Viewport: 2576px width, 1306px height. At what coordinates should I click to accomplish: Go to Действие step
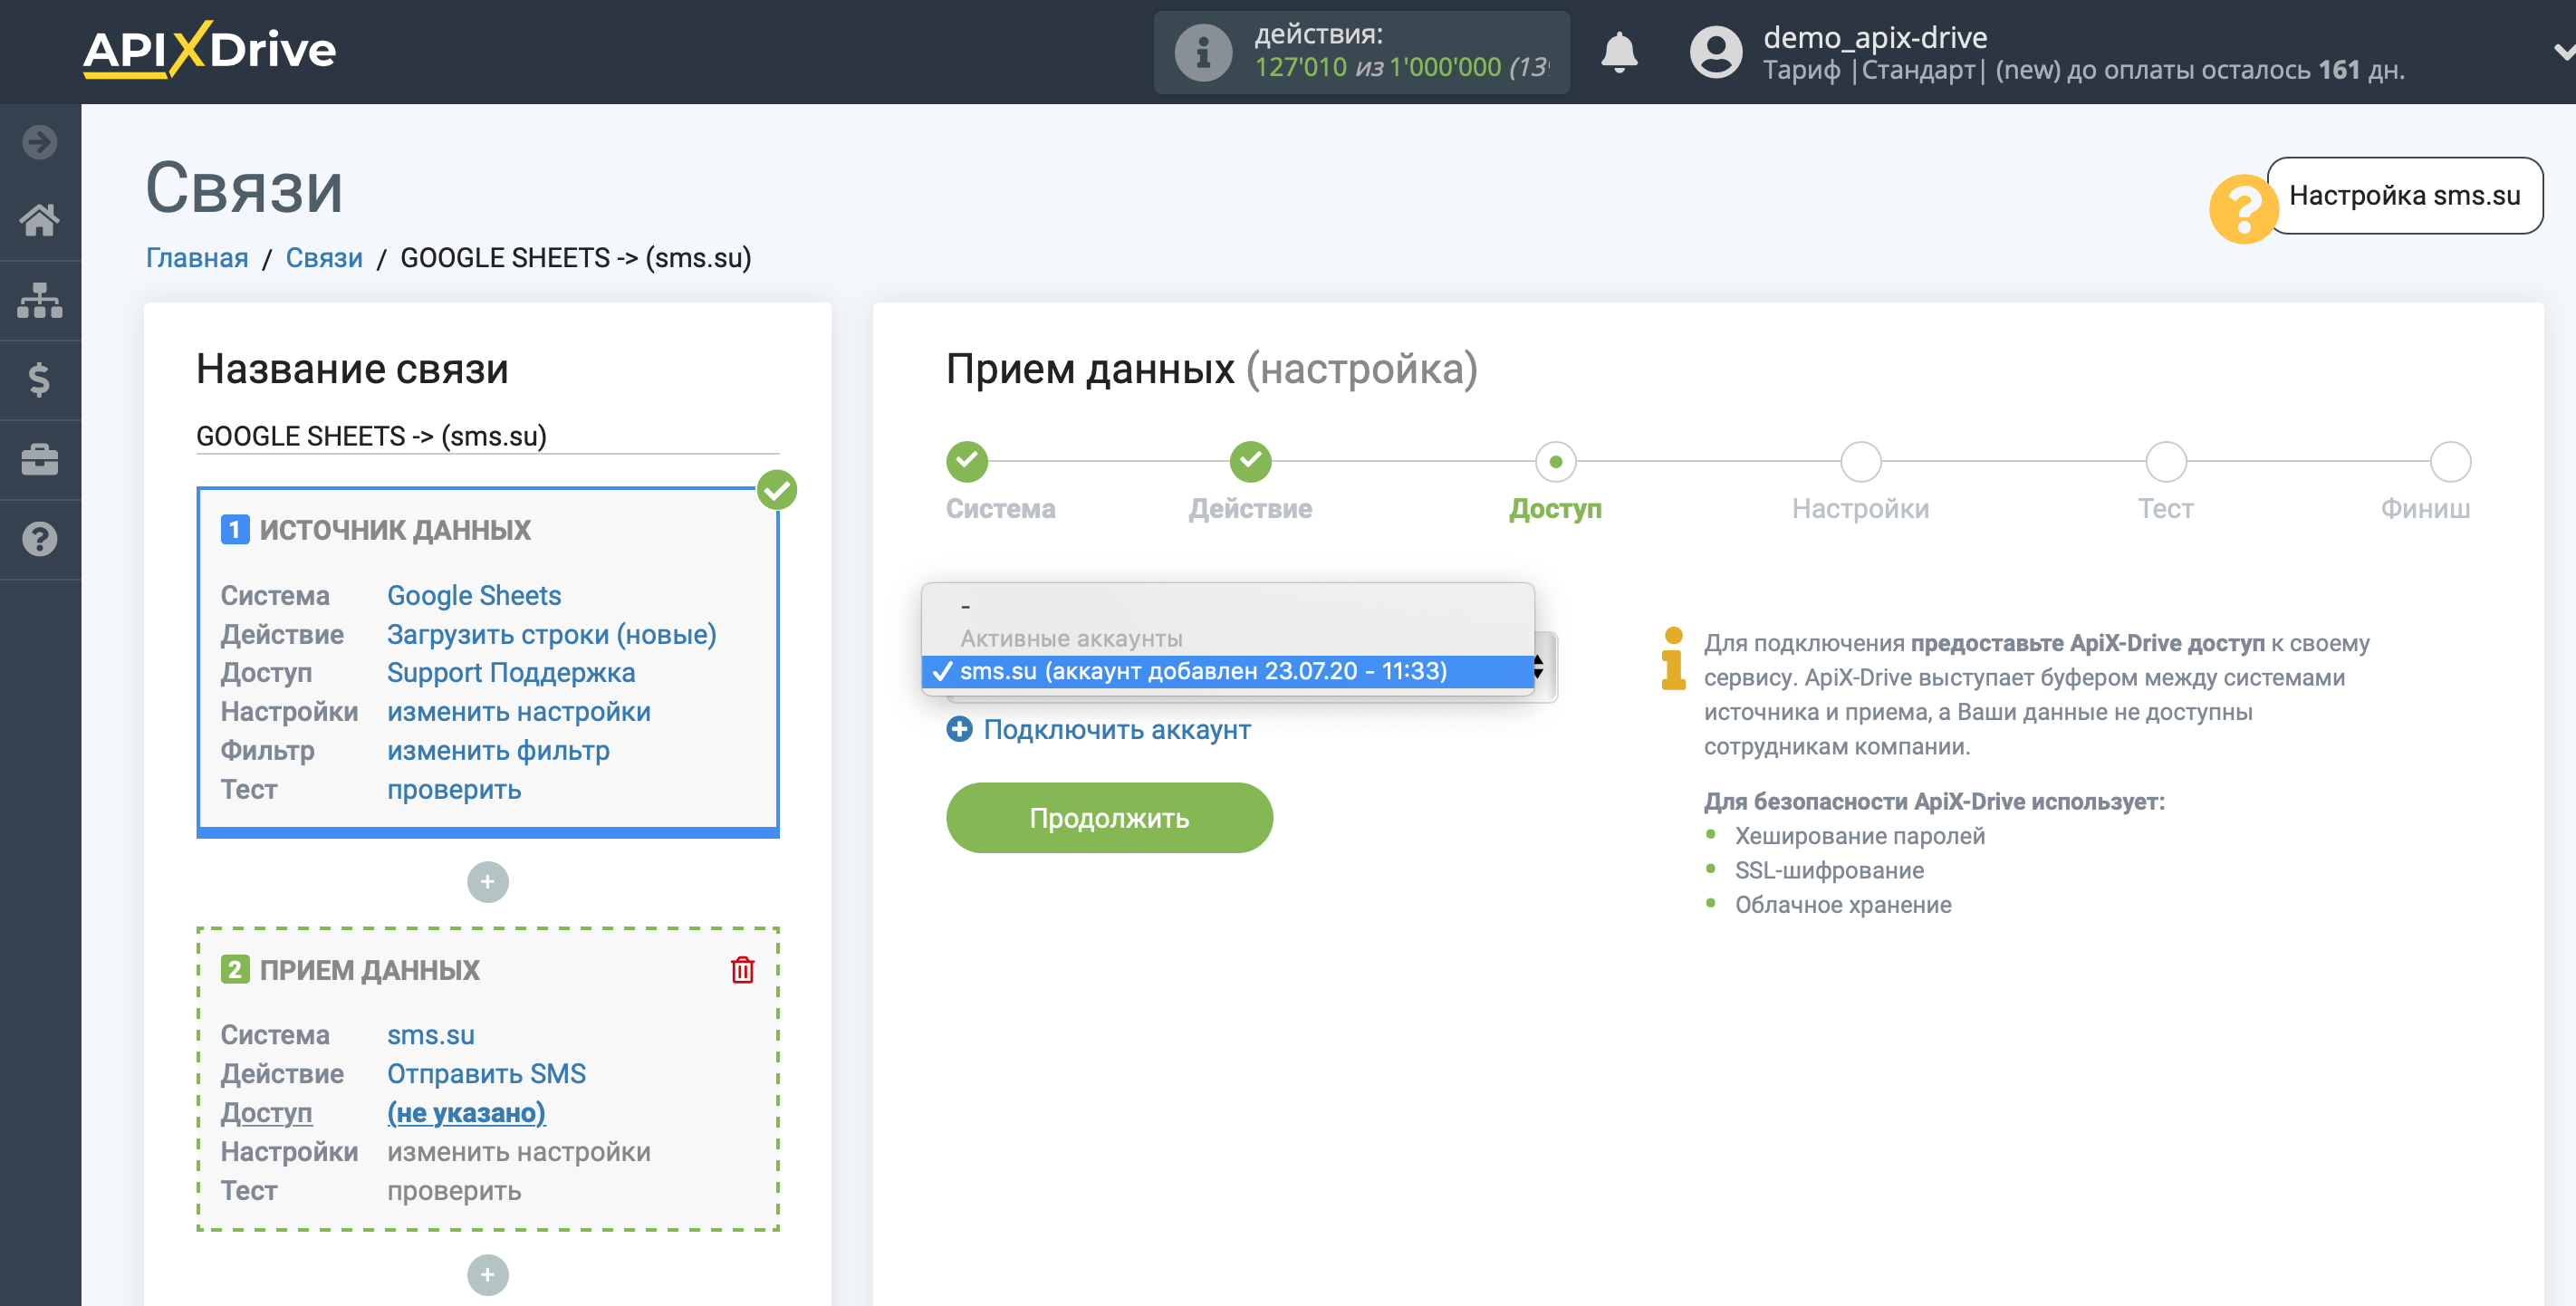click(1250, 461)
